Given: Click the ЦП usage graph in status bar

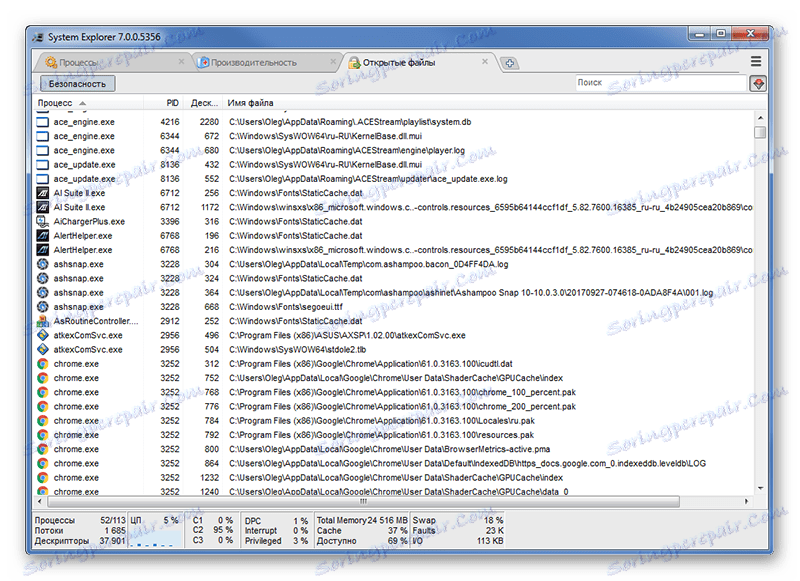Looking at the screenshot, I should coord(155,538).
